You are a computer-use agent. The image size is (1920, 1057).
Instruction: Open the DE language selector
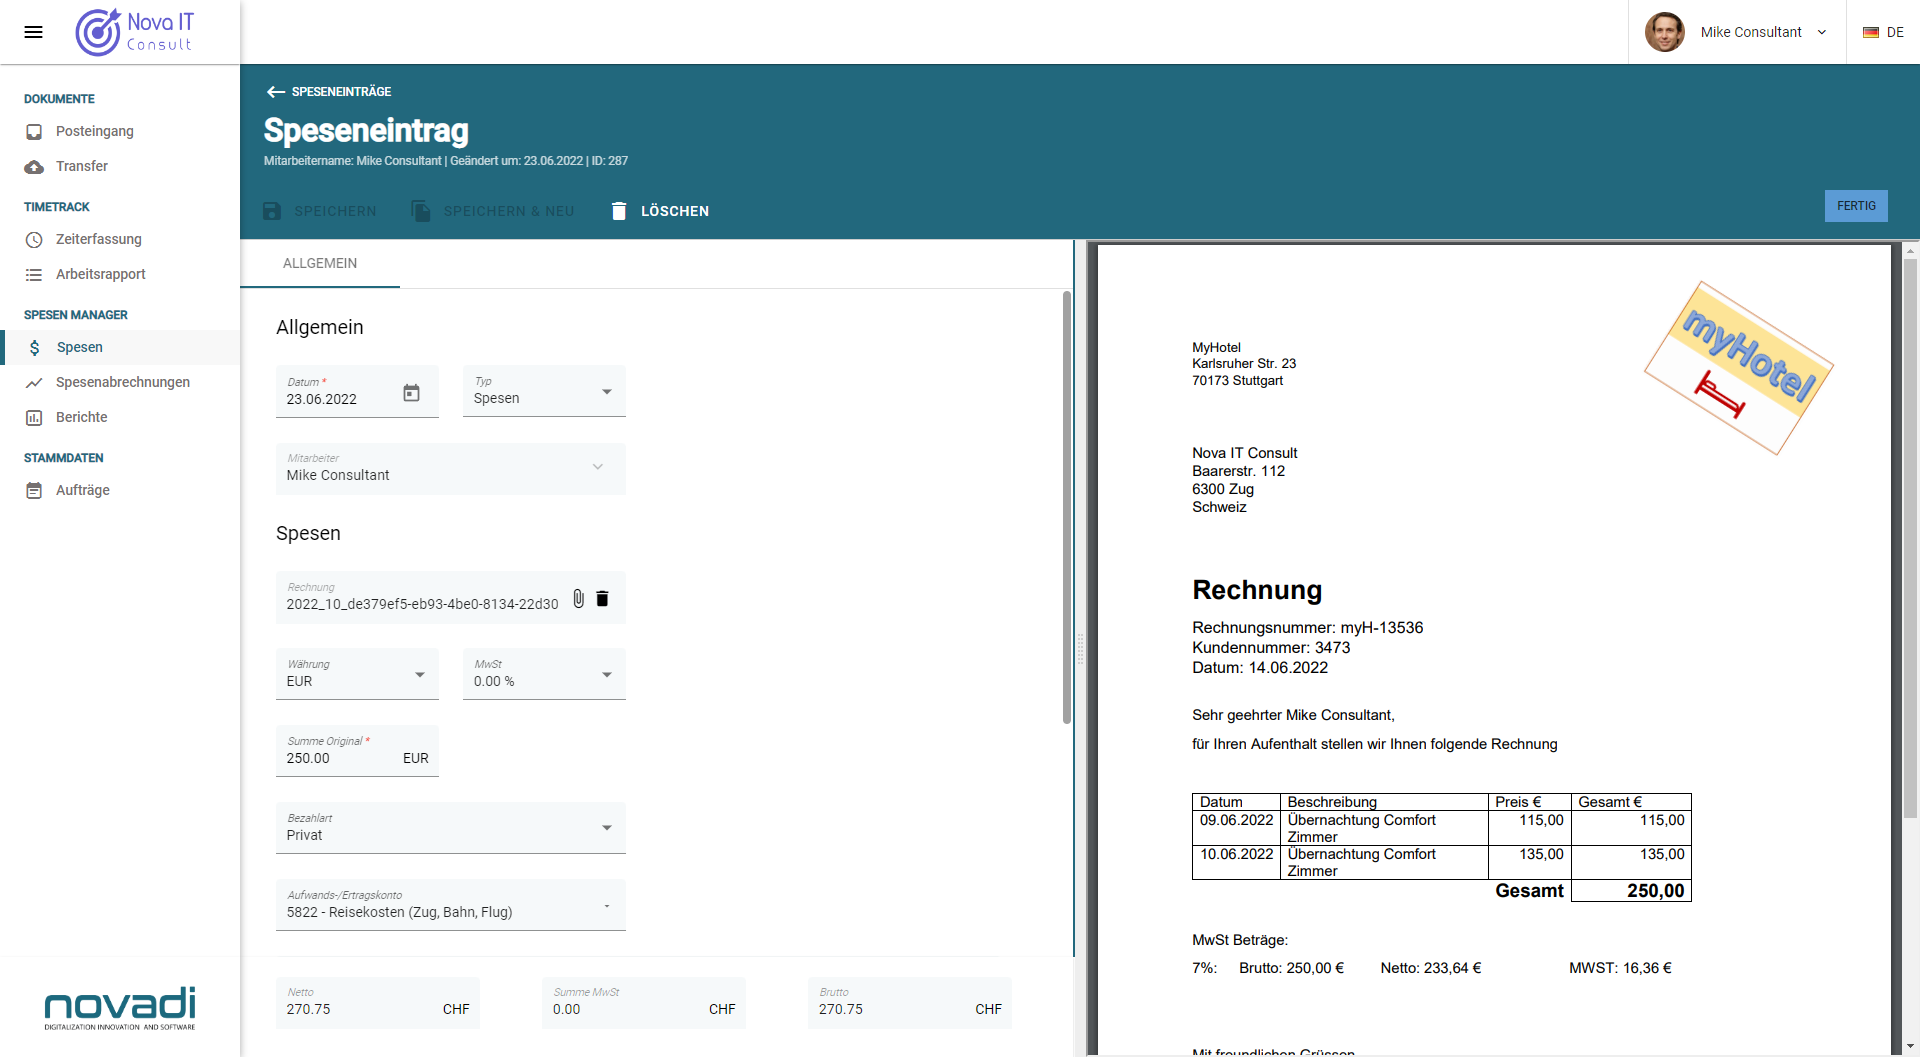click(x=1883, y=32)
